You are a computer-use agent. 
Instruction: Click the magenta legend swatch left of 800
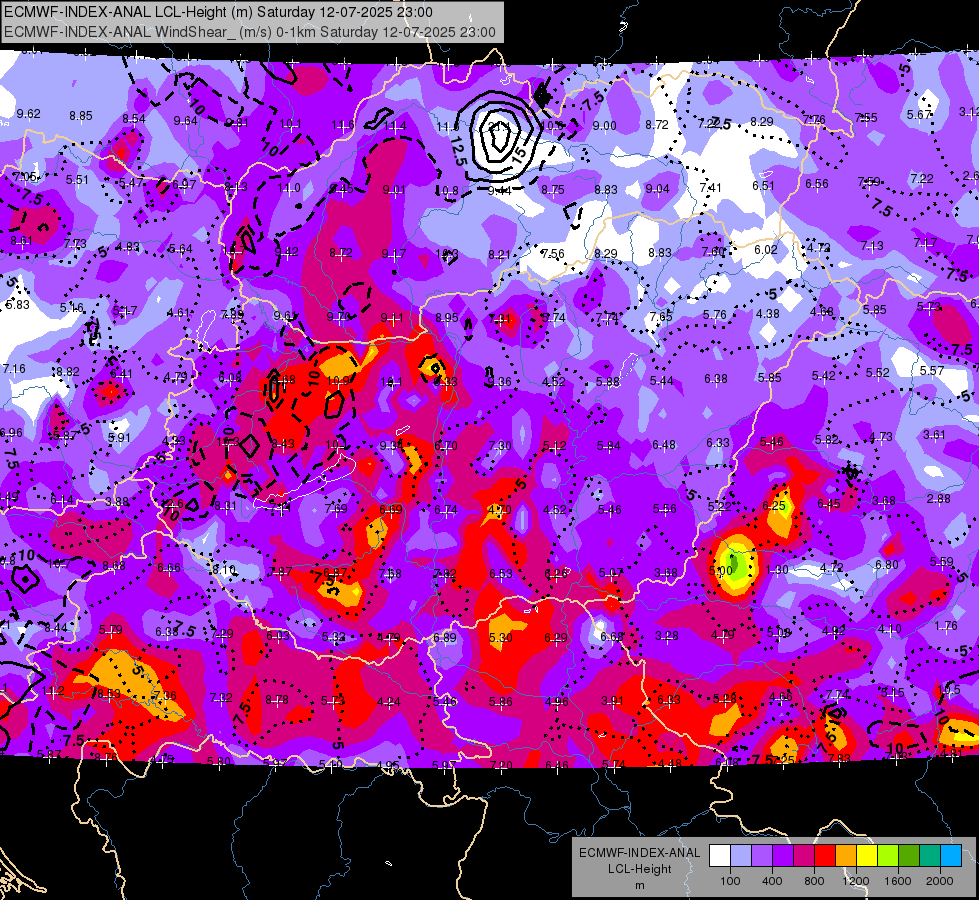[804, 856]
